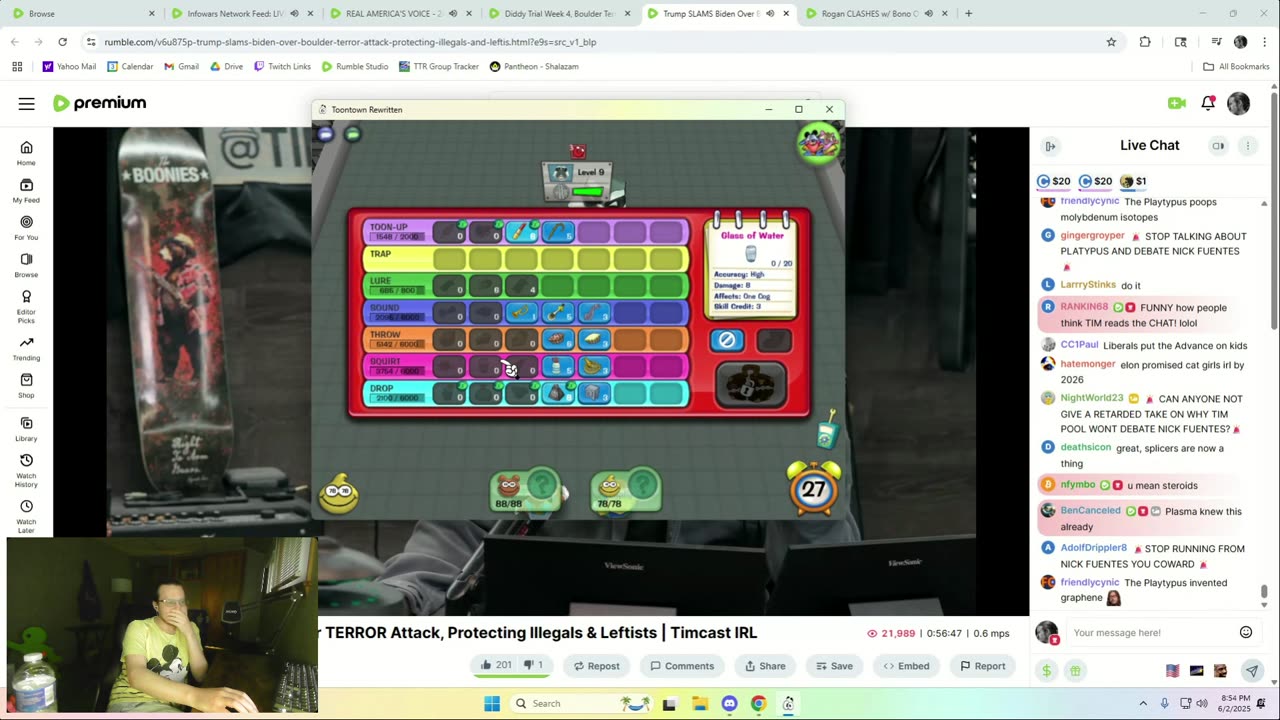Screen dimensions: 1280x720
Task: Click the Rumble premium logo
Action: (x=100, y=103)
